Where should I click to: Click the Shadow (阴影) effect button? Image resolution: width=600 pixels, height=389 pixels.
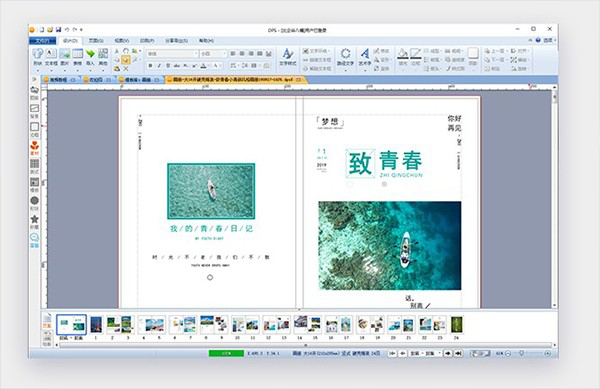[x=473, y=57]
